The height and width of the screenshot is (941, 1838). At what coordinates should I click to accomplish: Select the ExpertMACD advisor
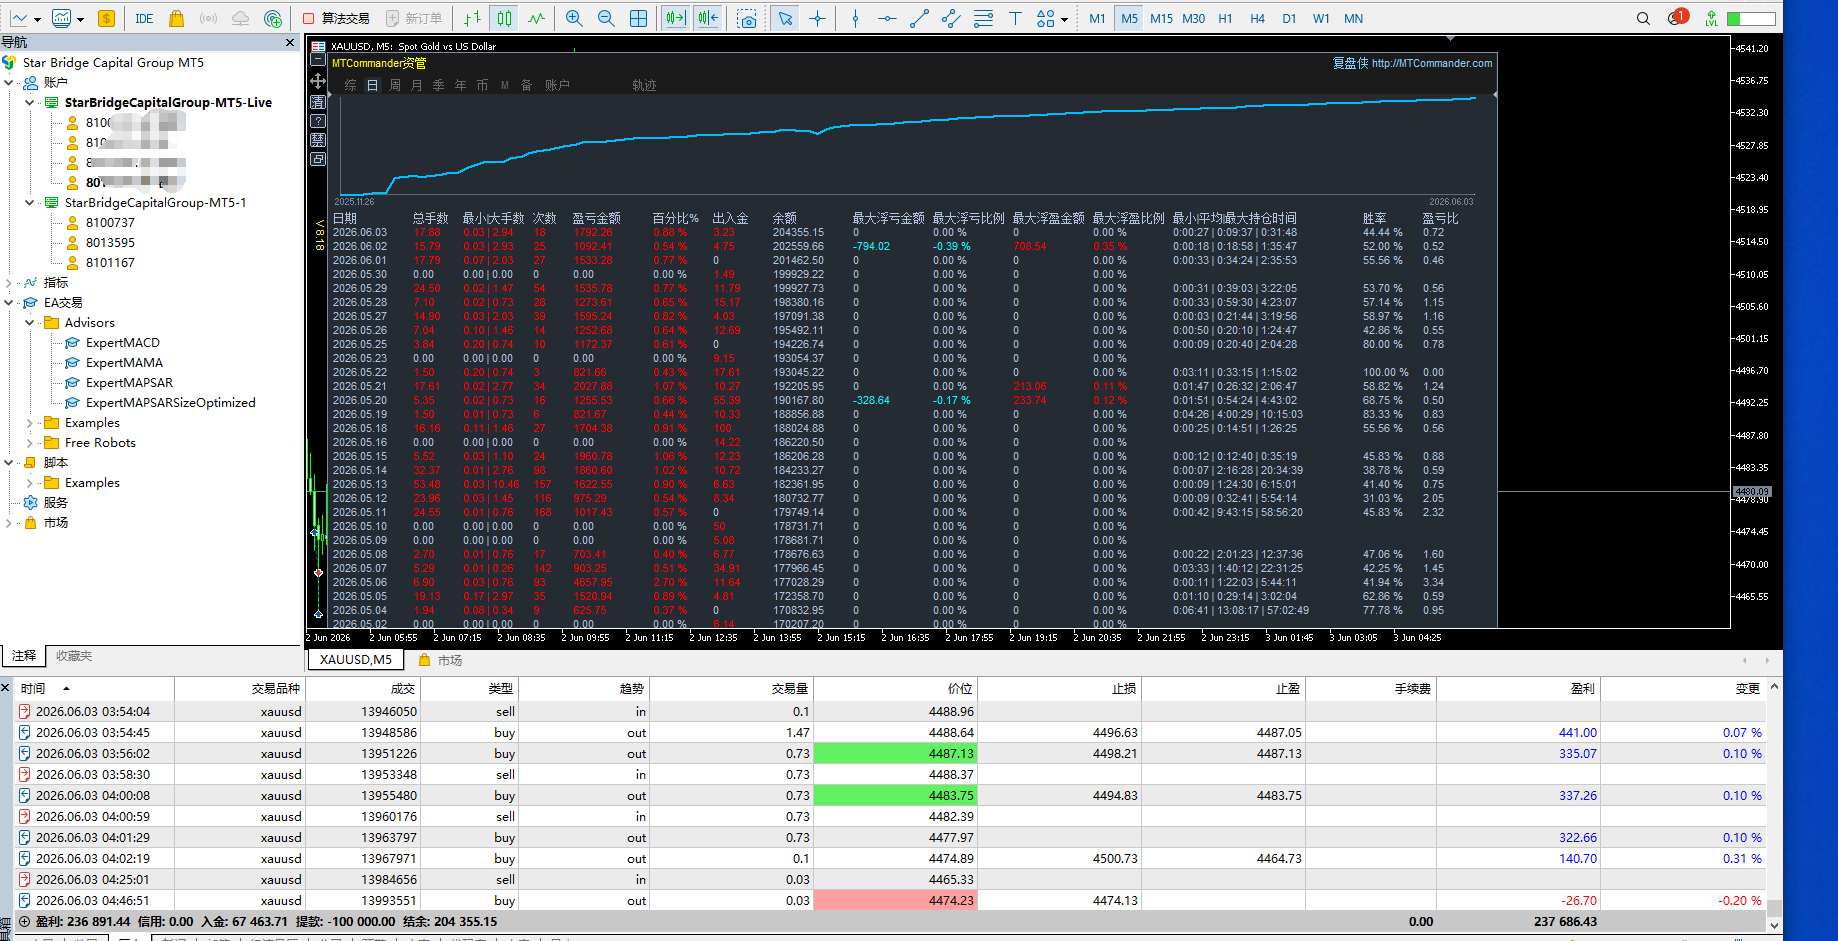123,342
